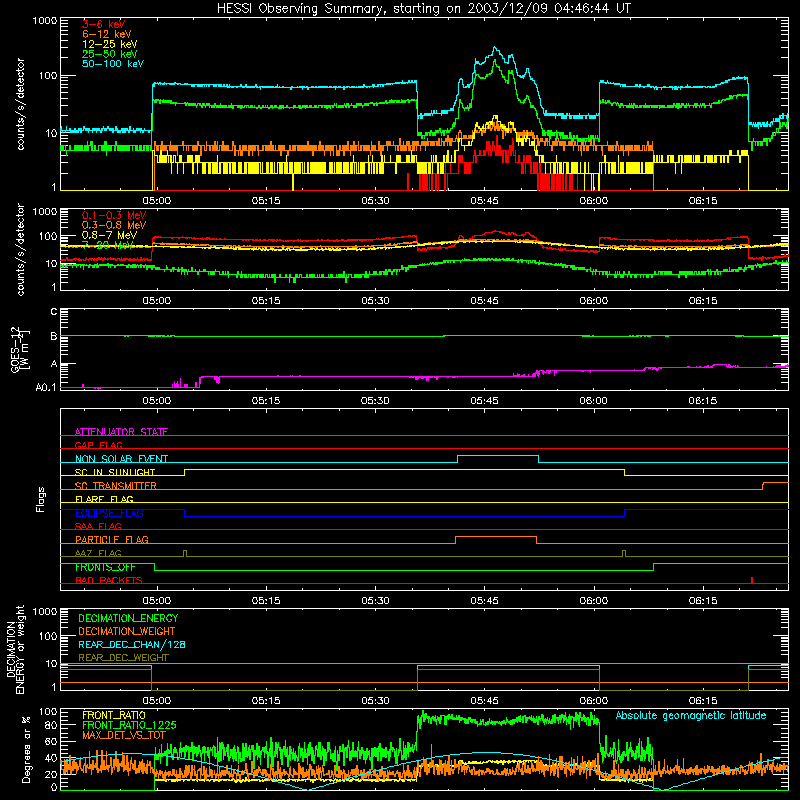Click the ECLIPSE_FLAG label
This screenshot has width=800, height=800.
[x=109, y=513]
